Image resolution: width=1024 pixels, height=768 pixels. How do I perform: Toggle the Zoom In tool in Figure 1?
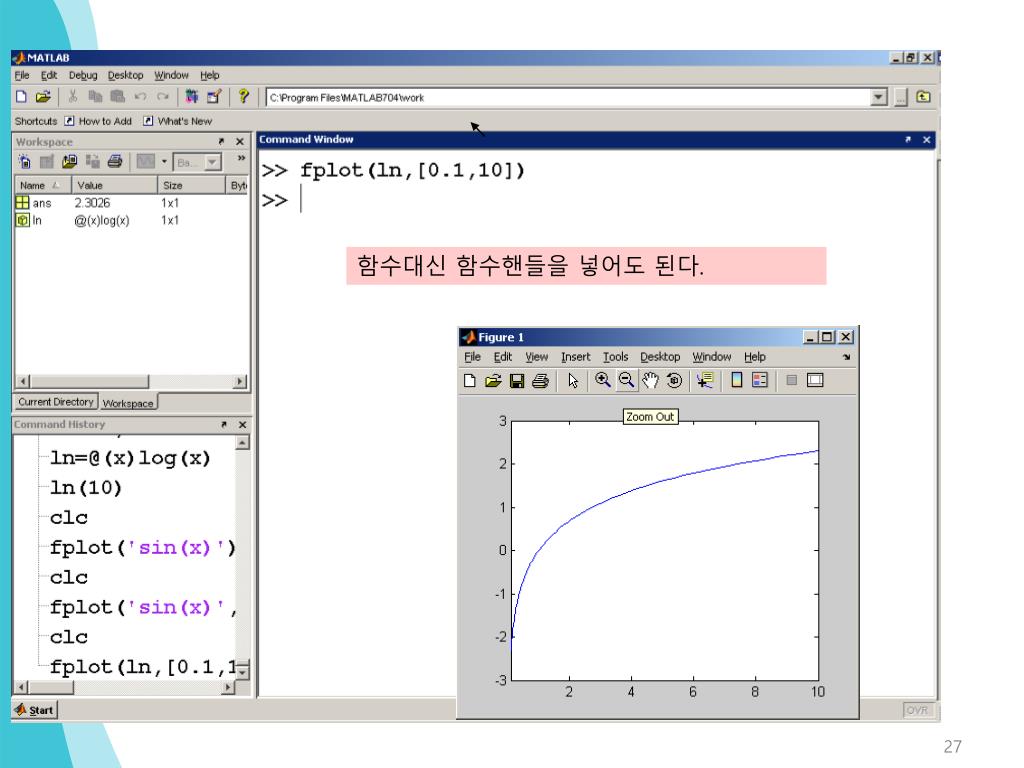click(603, 380)
